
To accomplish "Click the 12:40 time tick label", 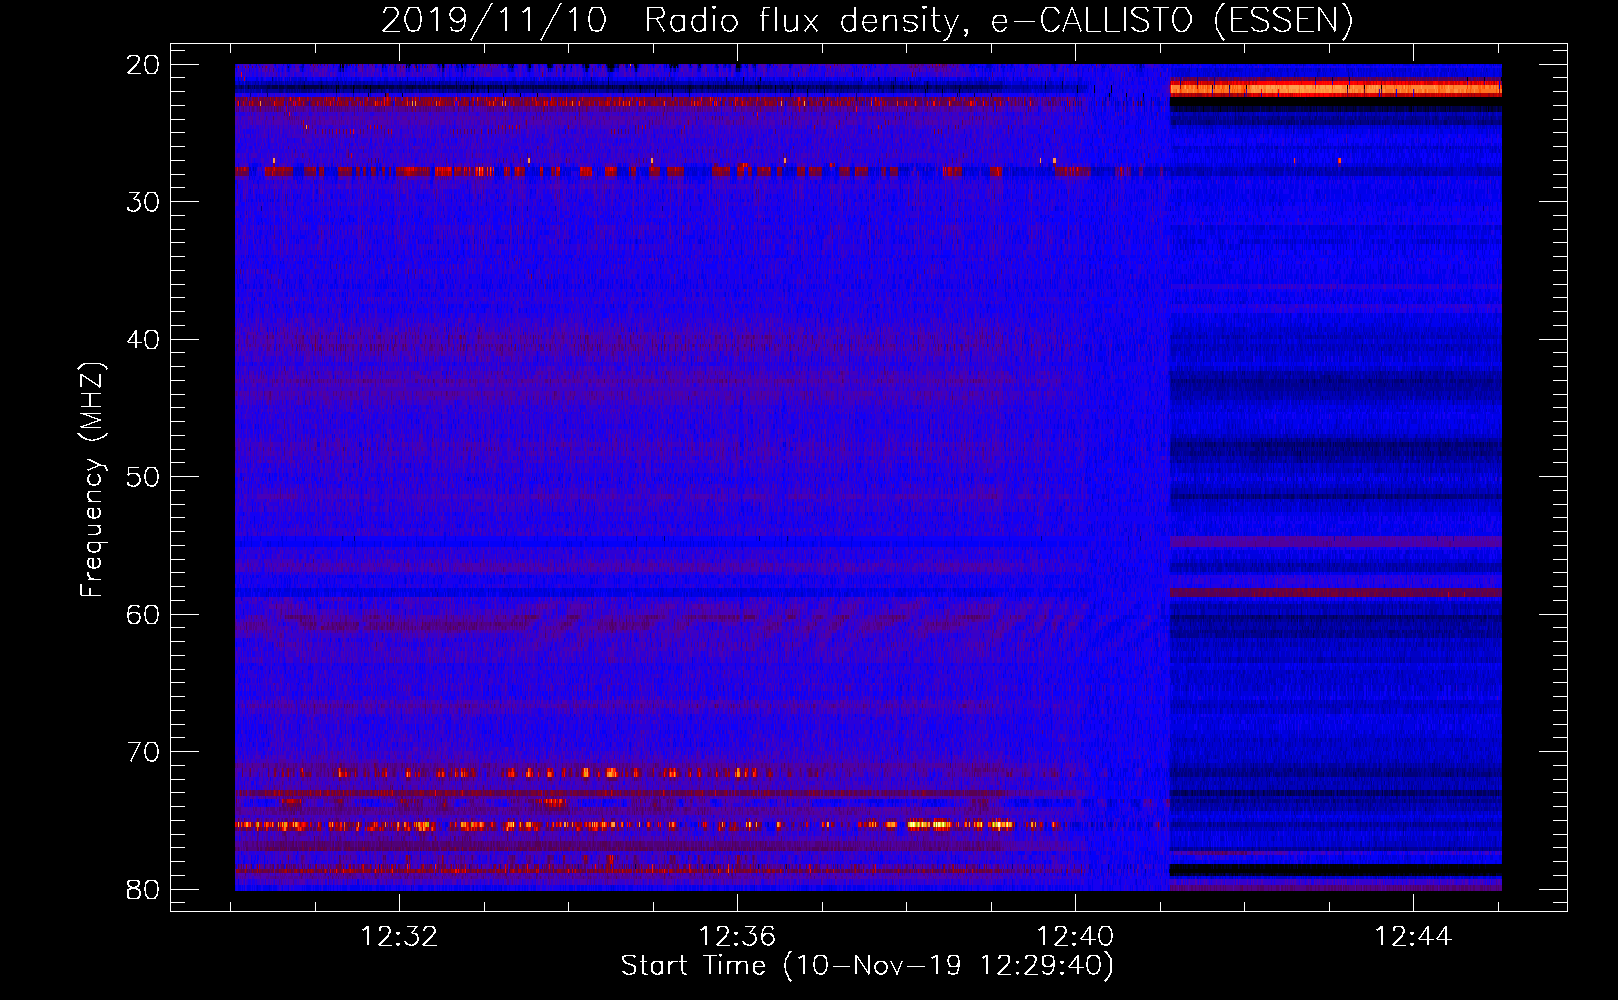I will click(x=1075, y=937).
